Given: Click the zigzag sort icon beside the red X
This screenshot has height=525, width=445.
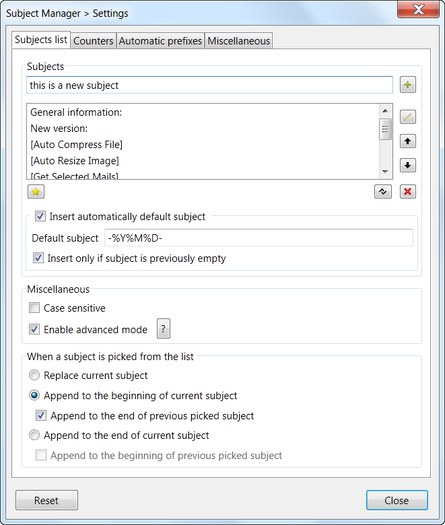Looking at the screenshot, I should 383,192.
